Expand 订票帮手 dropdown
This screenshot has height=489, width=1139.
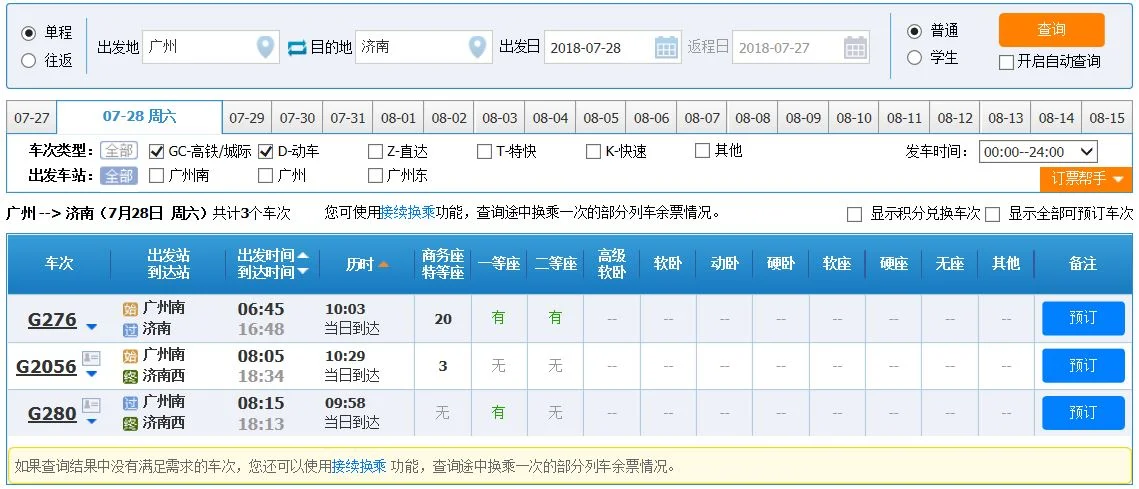(x=1086, y=178)
